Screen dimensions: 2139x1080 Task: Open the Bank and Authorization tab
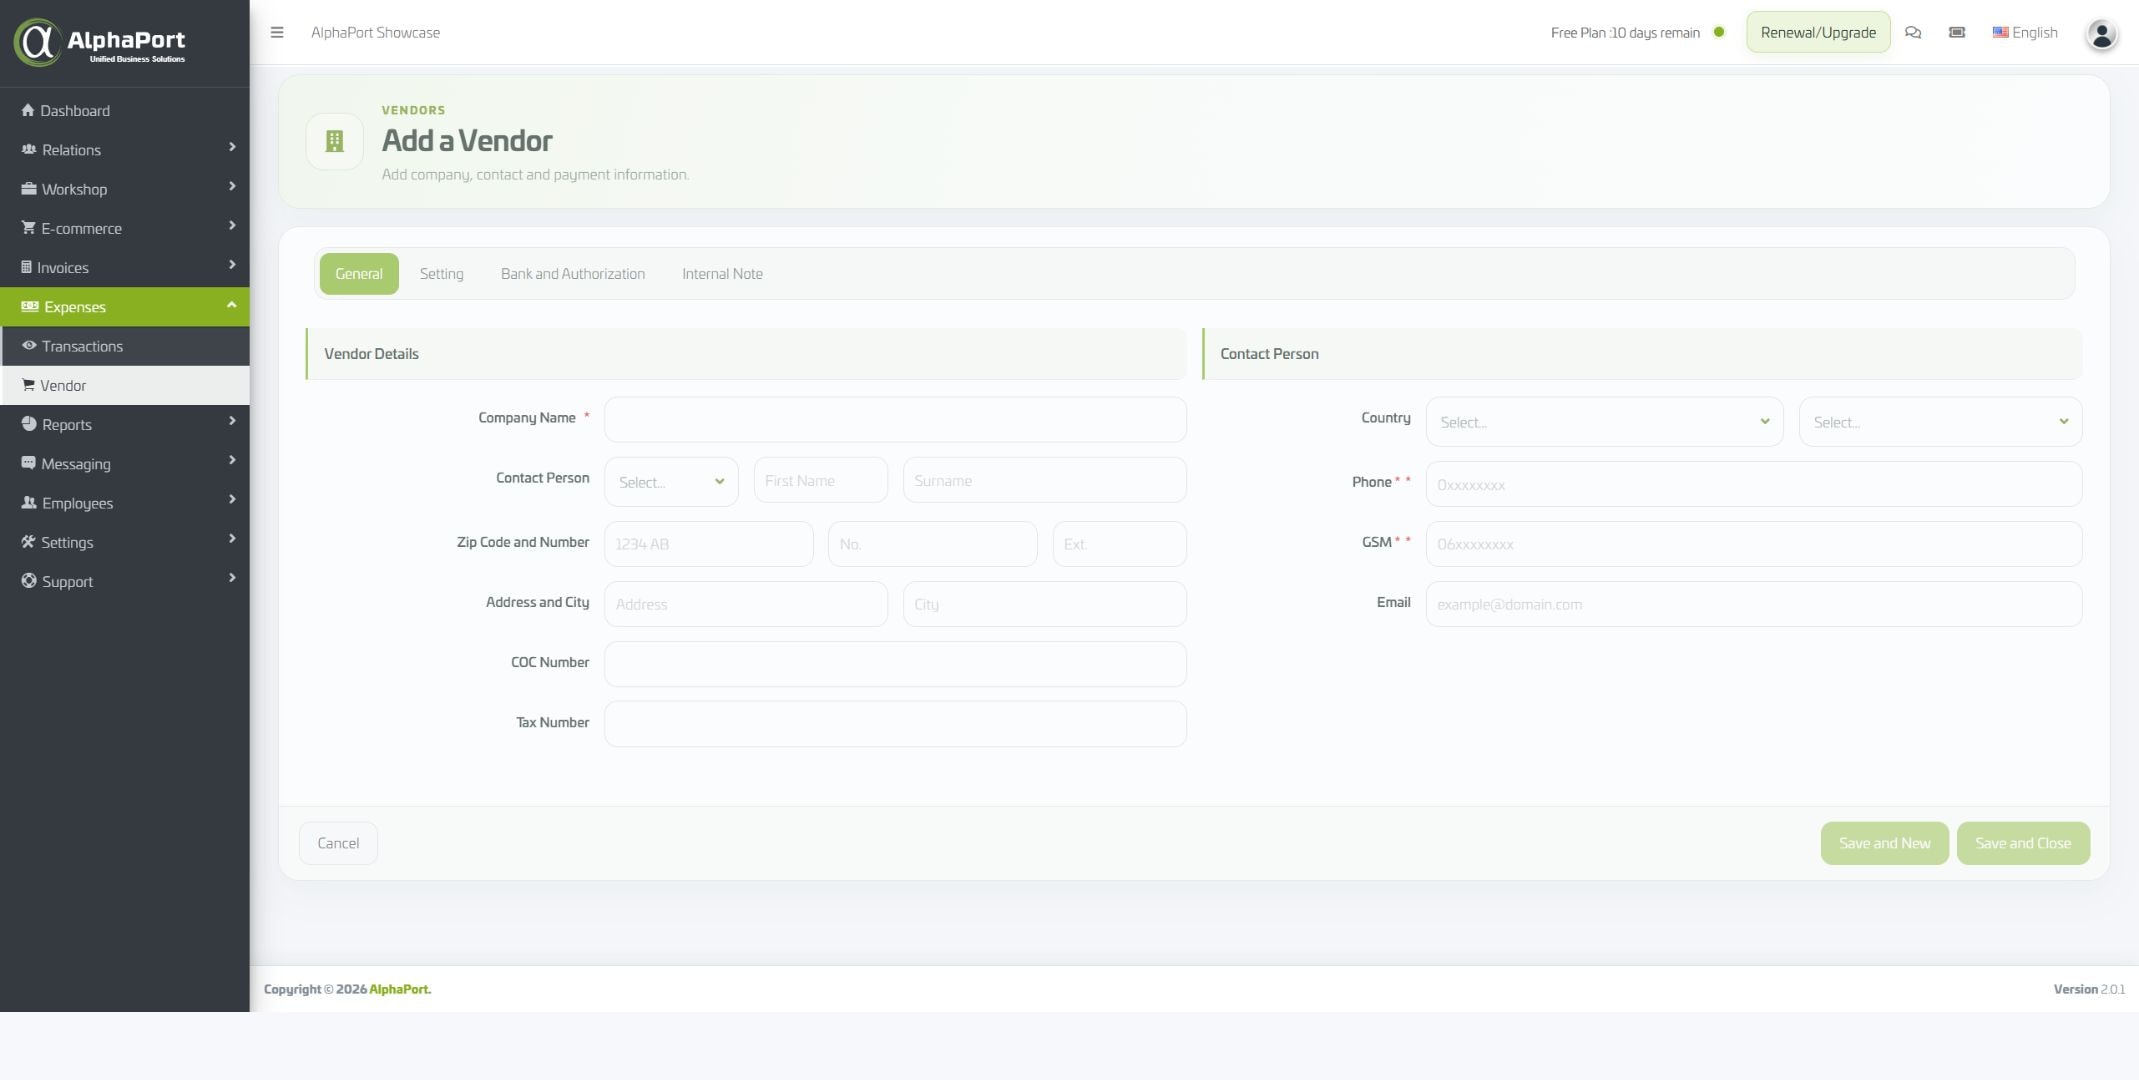coord(573,274)
